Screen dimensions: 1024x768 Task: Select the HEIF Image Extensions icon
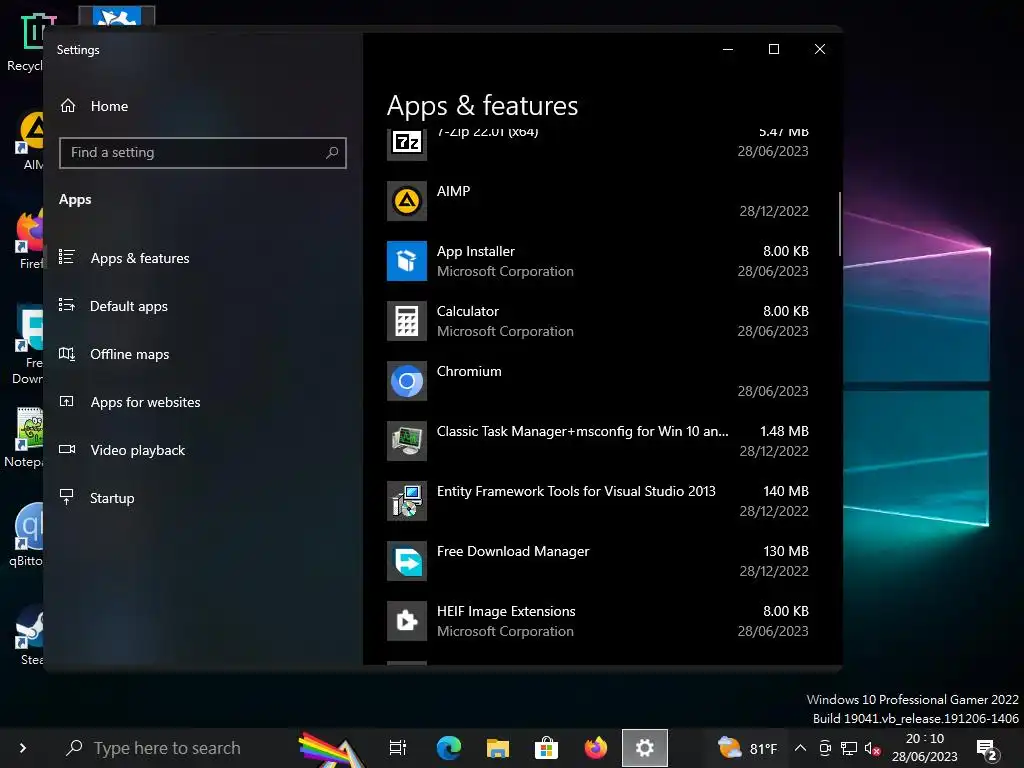pyautogui.click(x=407, y=621)
